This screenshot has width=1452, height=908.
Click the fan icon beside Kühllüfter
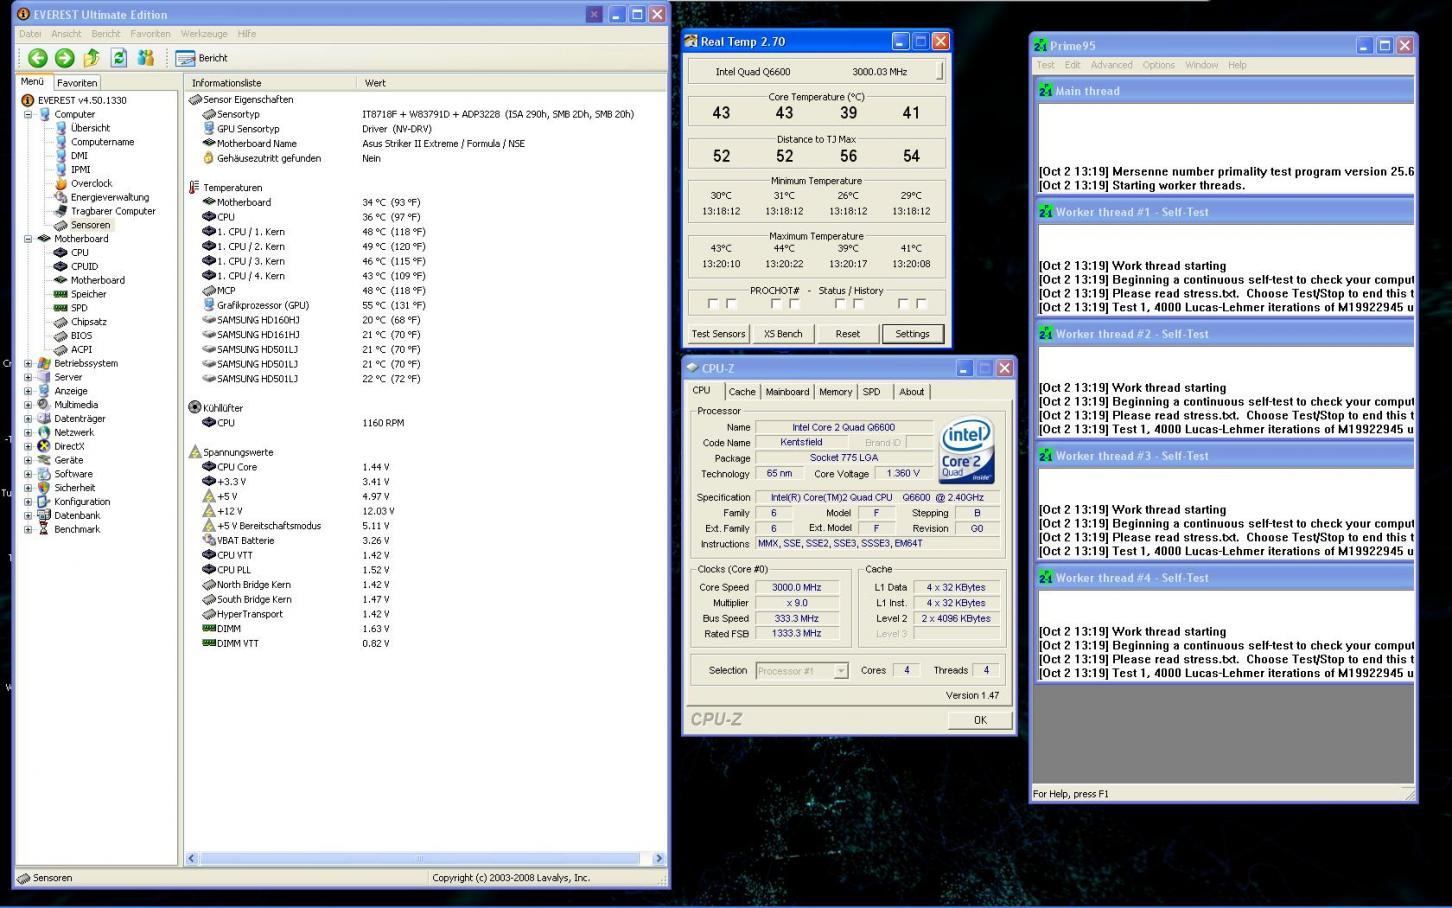tap(195, 407)
